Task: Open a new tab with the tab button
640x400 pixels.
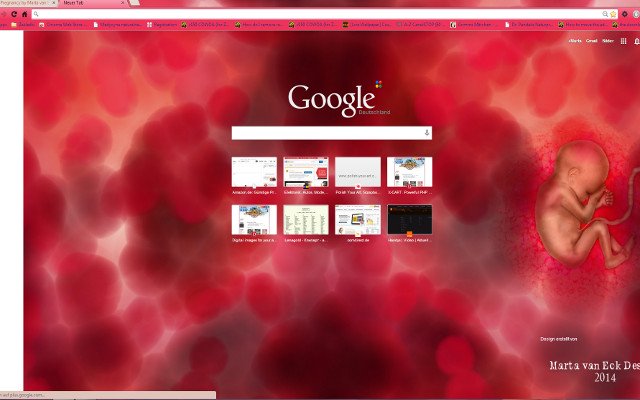Action: coord(134,3)
